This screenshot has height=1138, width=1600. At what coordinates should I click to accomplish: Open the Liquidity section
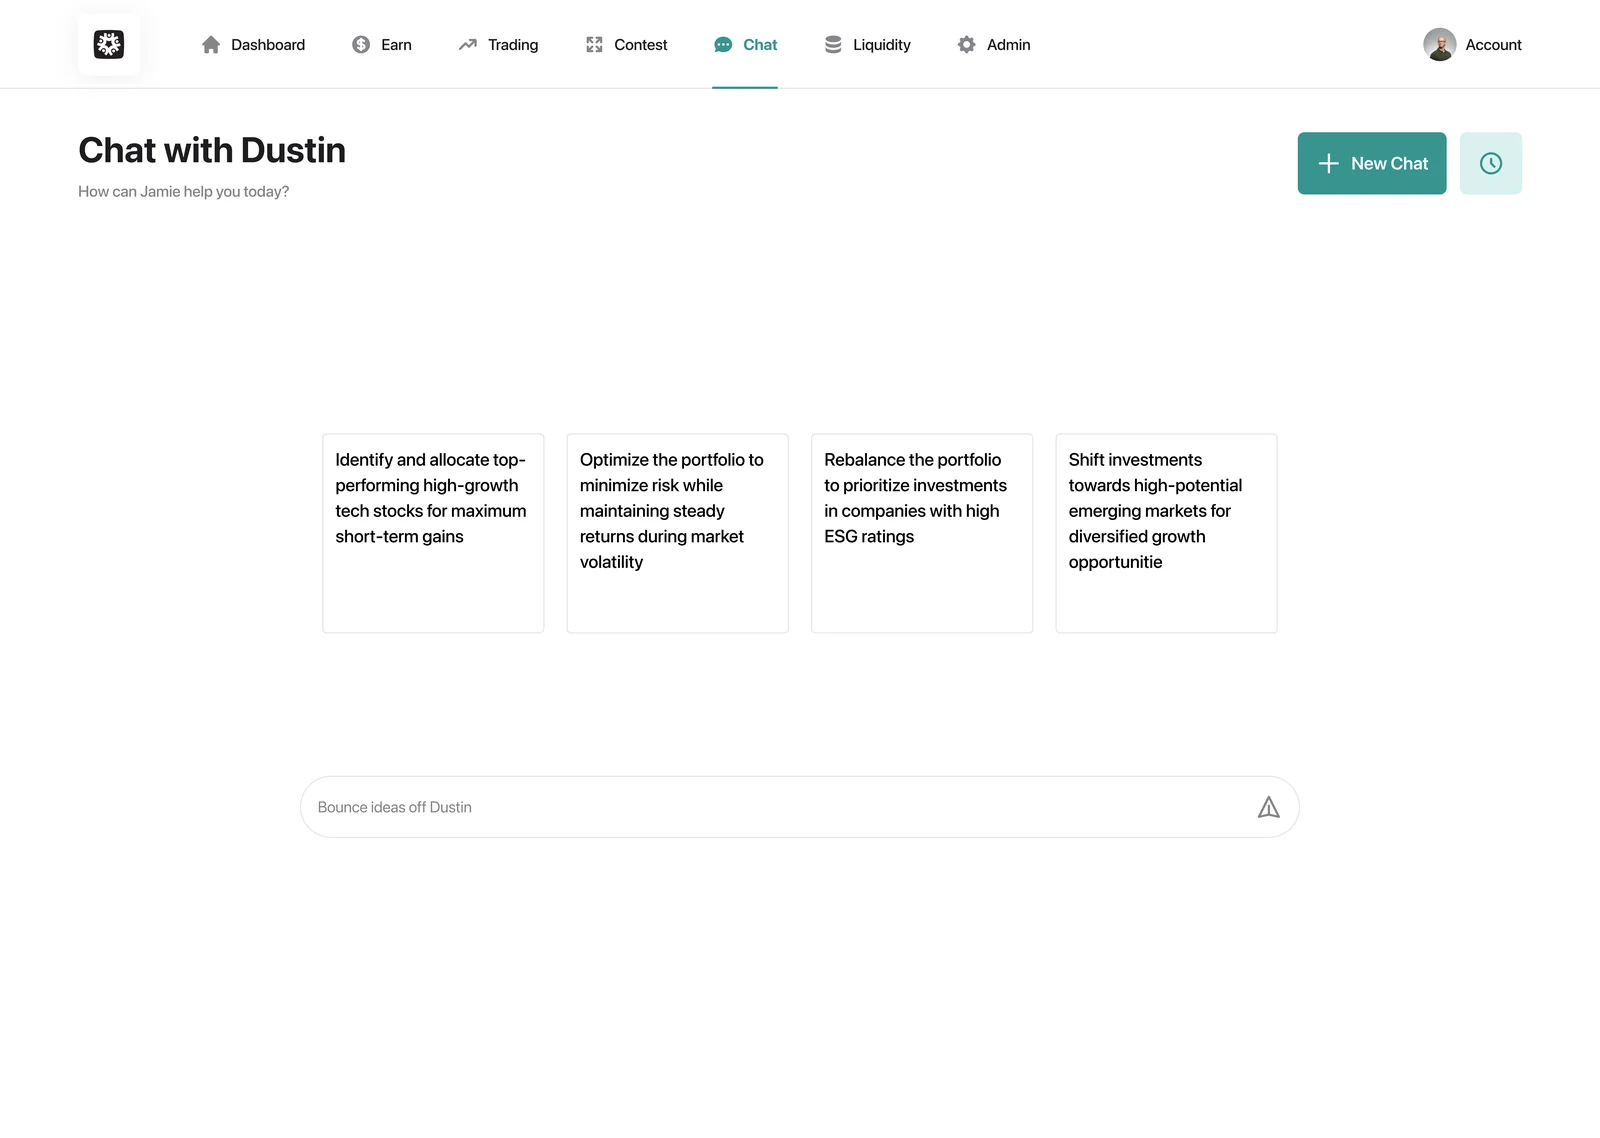click(x=882, y=45)
